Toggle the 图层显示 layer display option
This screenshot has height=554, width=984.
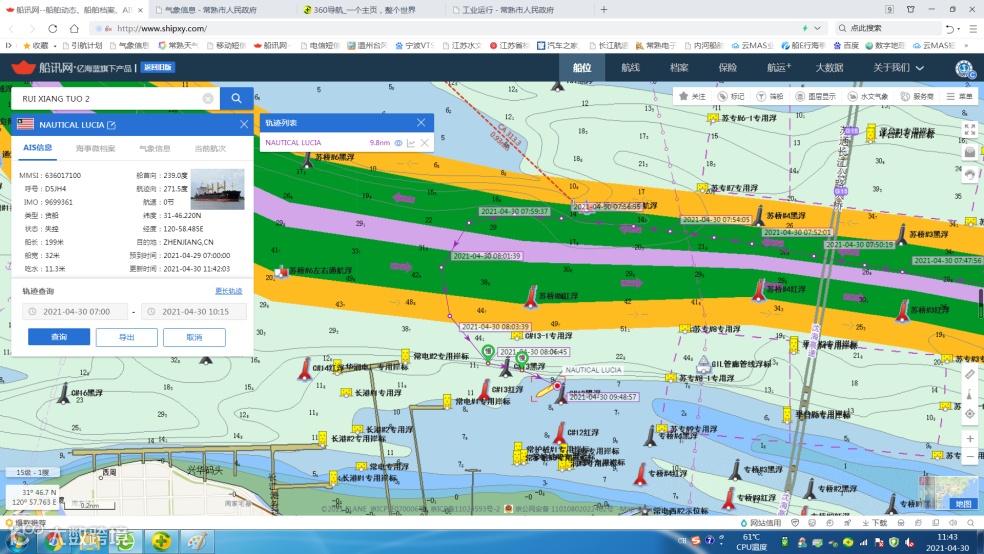[815, 96]
